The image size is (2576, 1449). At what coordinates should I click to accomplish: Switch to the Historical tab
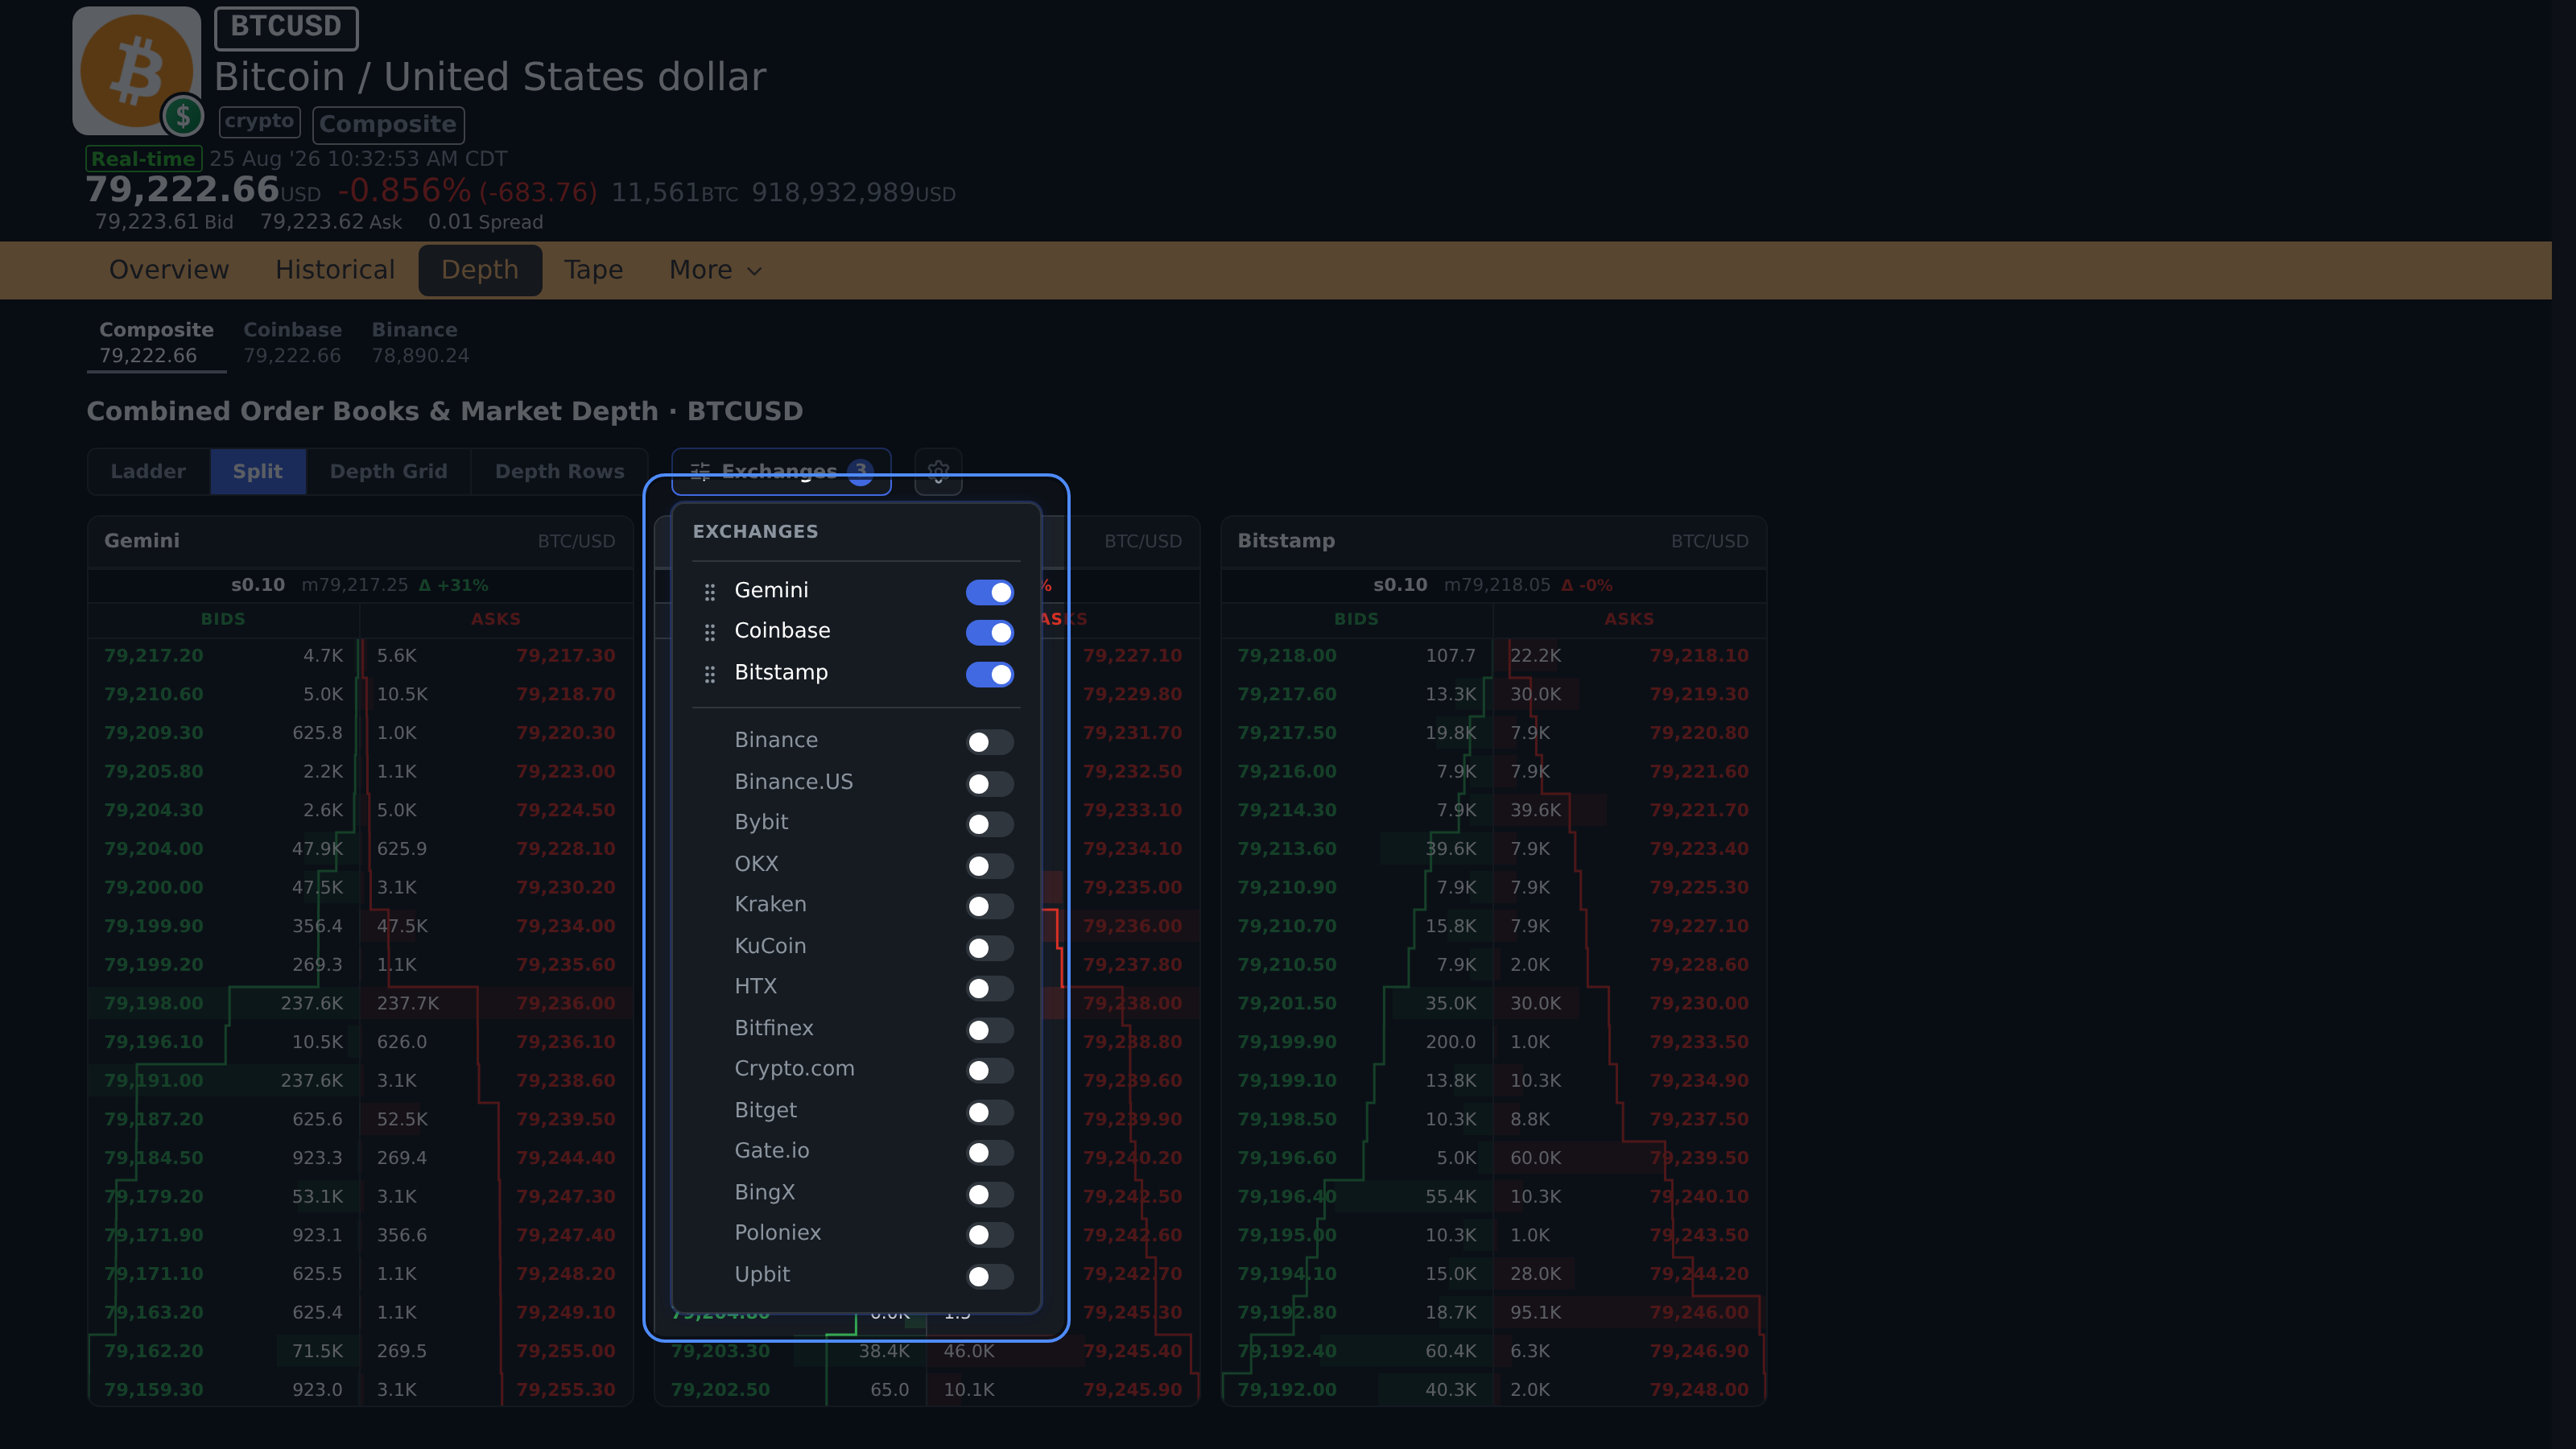[335, 270]
